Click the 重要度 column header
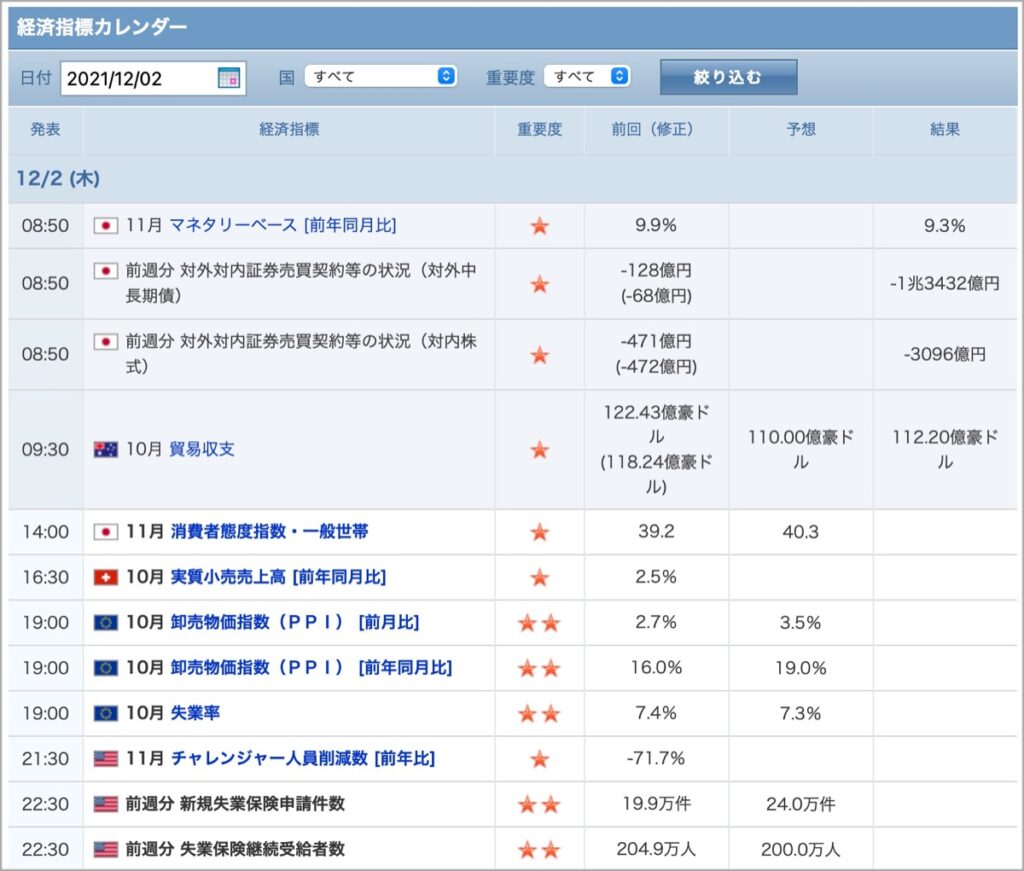 pyautogui.click(x=539, y=129)
